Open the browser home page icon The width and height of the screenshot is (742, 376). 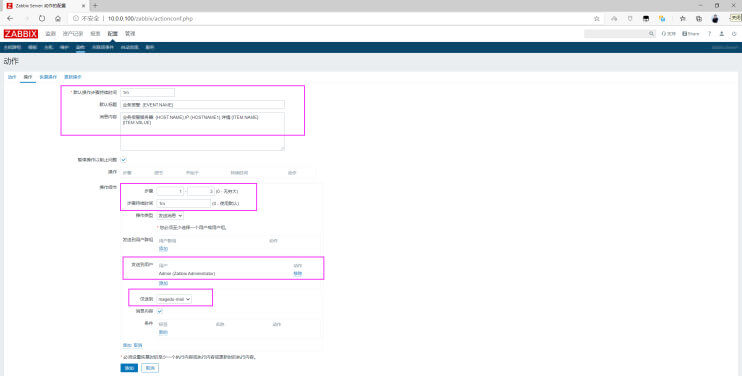pyautogui.click(x=58, y=18)
